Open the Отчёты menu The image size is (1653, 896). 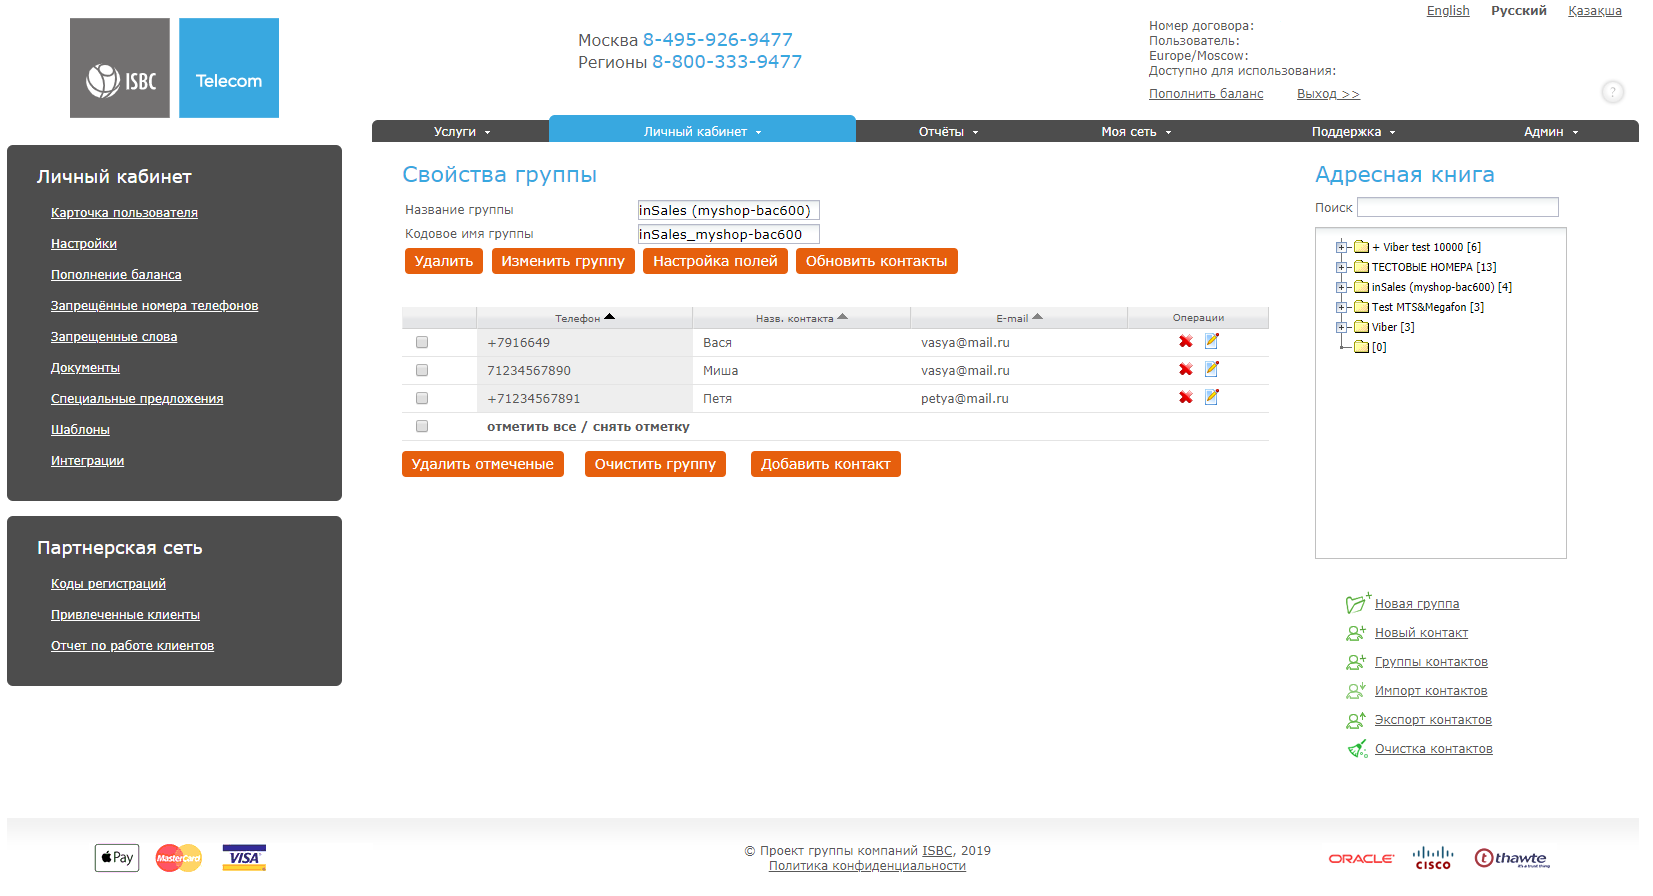pos(948,132)
